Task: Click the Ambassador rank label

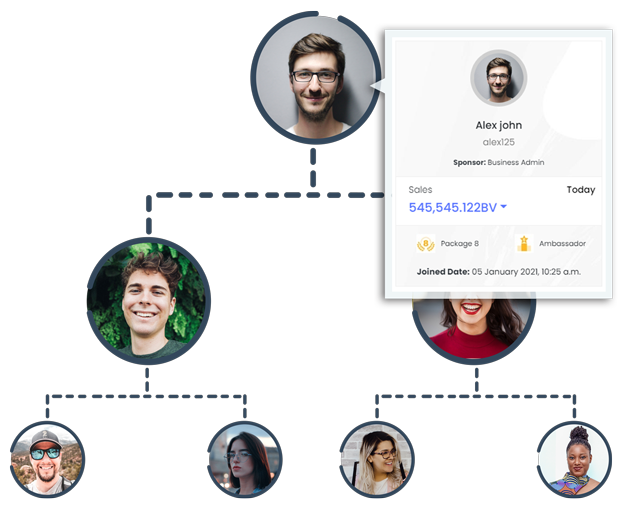Action: 562,244
